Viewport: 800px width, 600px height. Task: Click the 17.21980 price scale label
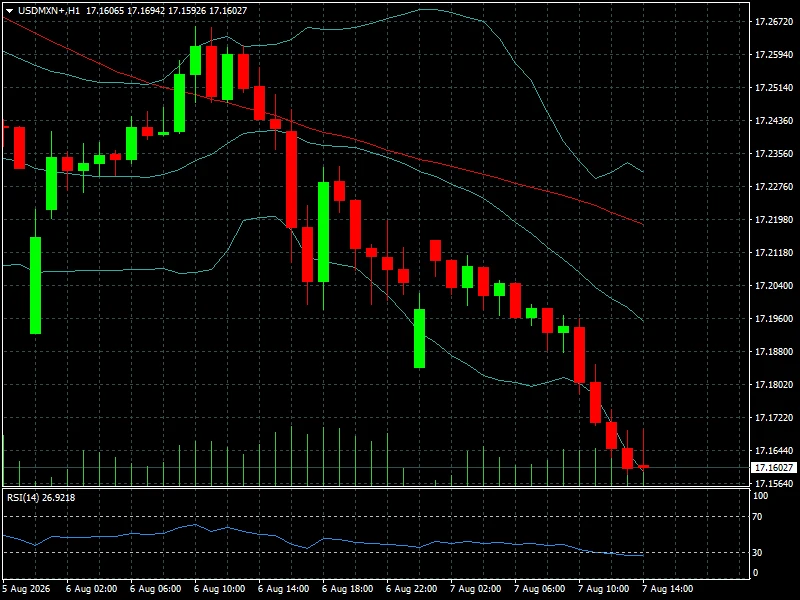click(x=774, y=219)
